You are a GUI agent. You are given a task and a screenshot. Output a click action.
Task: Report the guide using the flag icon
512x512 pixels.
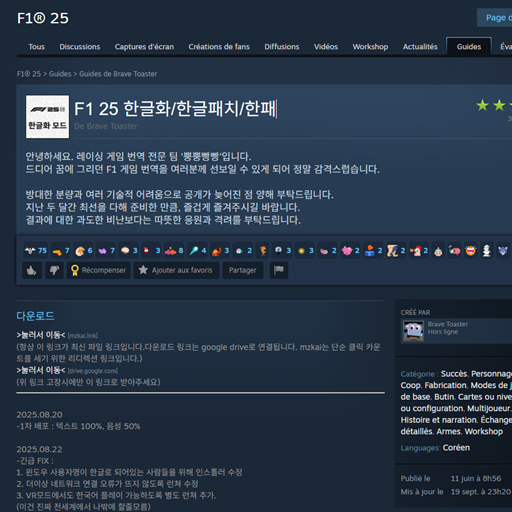(279, 270)
